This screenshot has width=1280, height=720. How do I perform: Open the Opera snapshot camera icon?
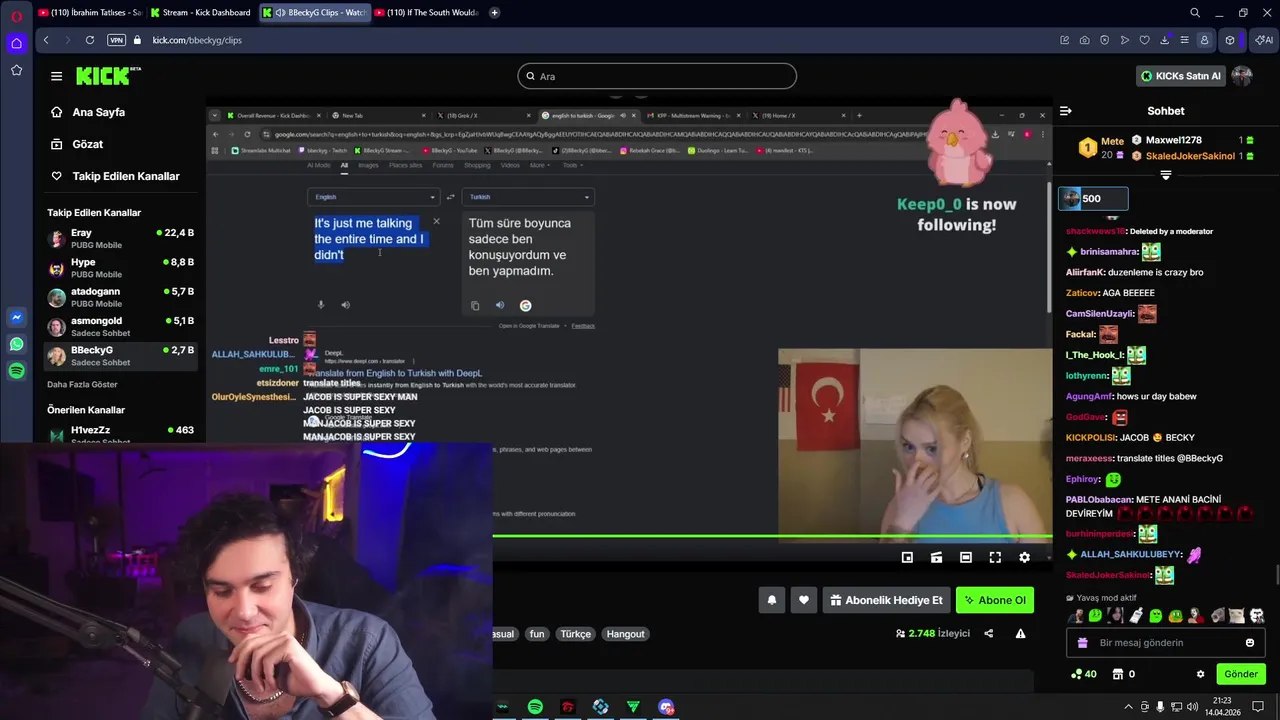[x=1085, y=40]
